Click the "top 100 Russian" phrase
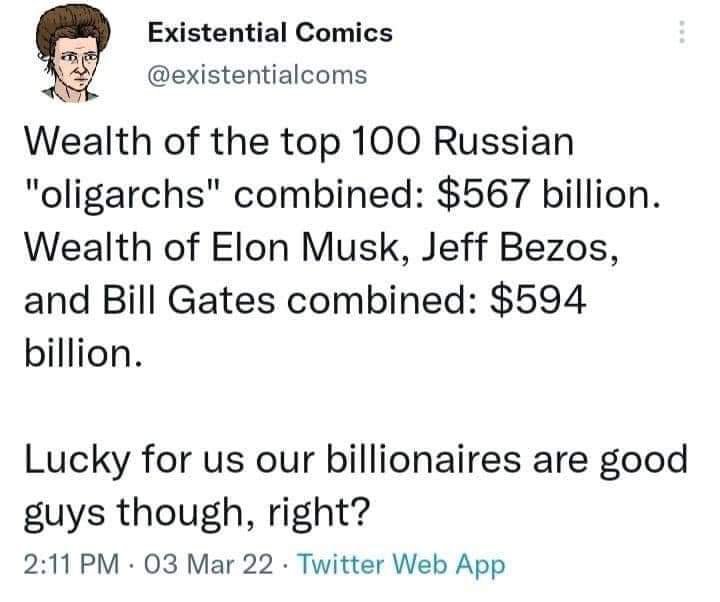 click(409, 141)
